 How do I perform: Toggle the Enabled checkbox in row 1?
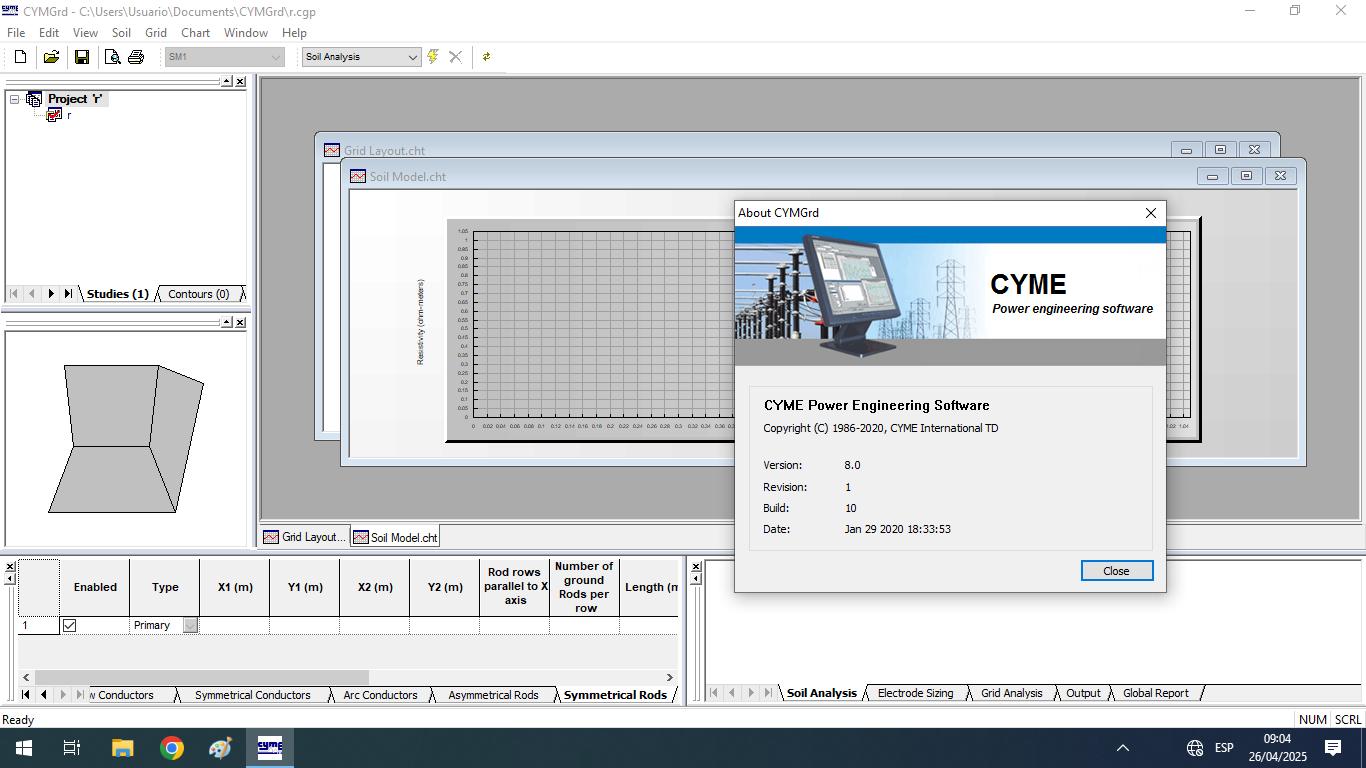point(69,625)
